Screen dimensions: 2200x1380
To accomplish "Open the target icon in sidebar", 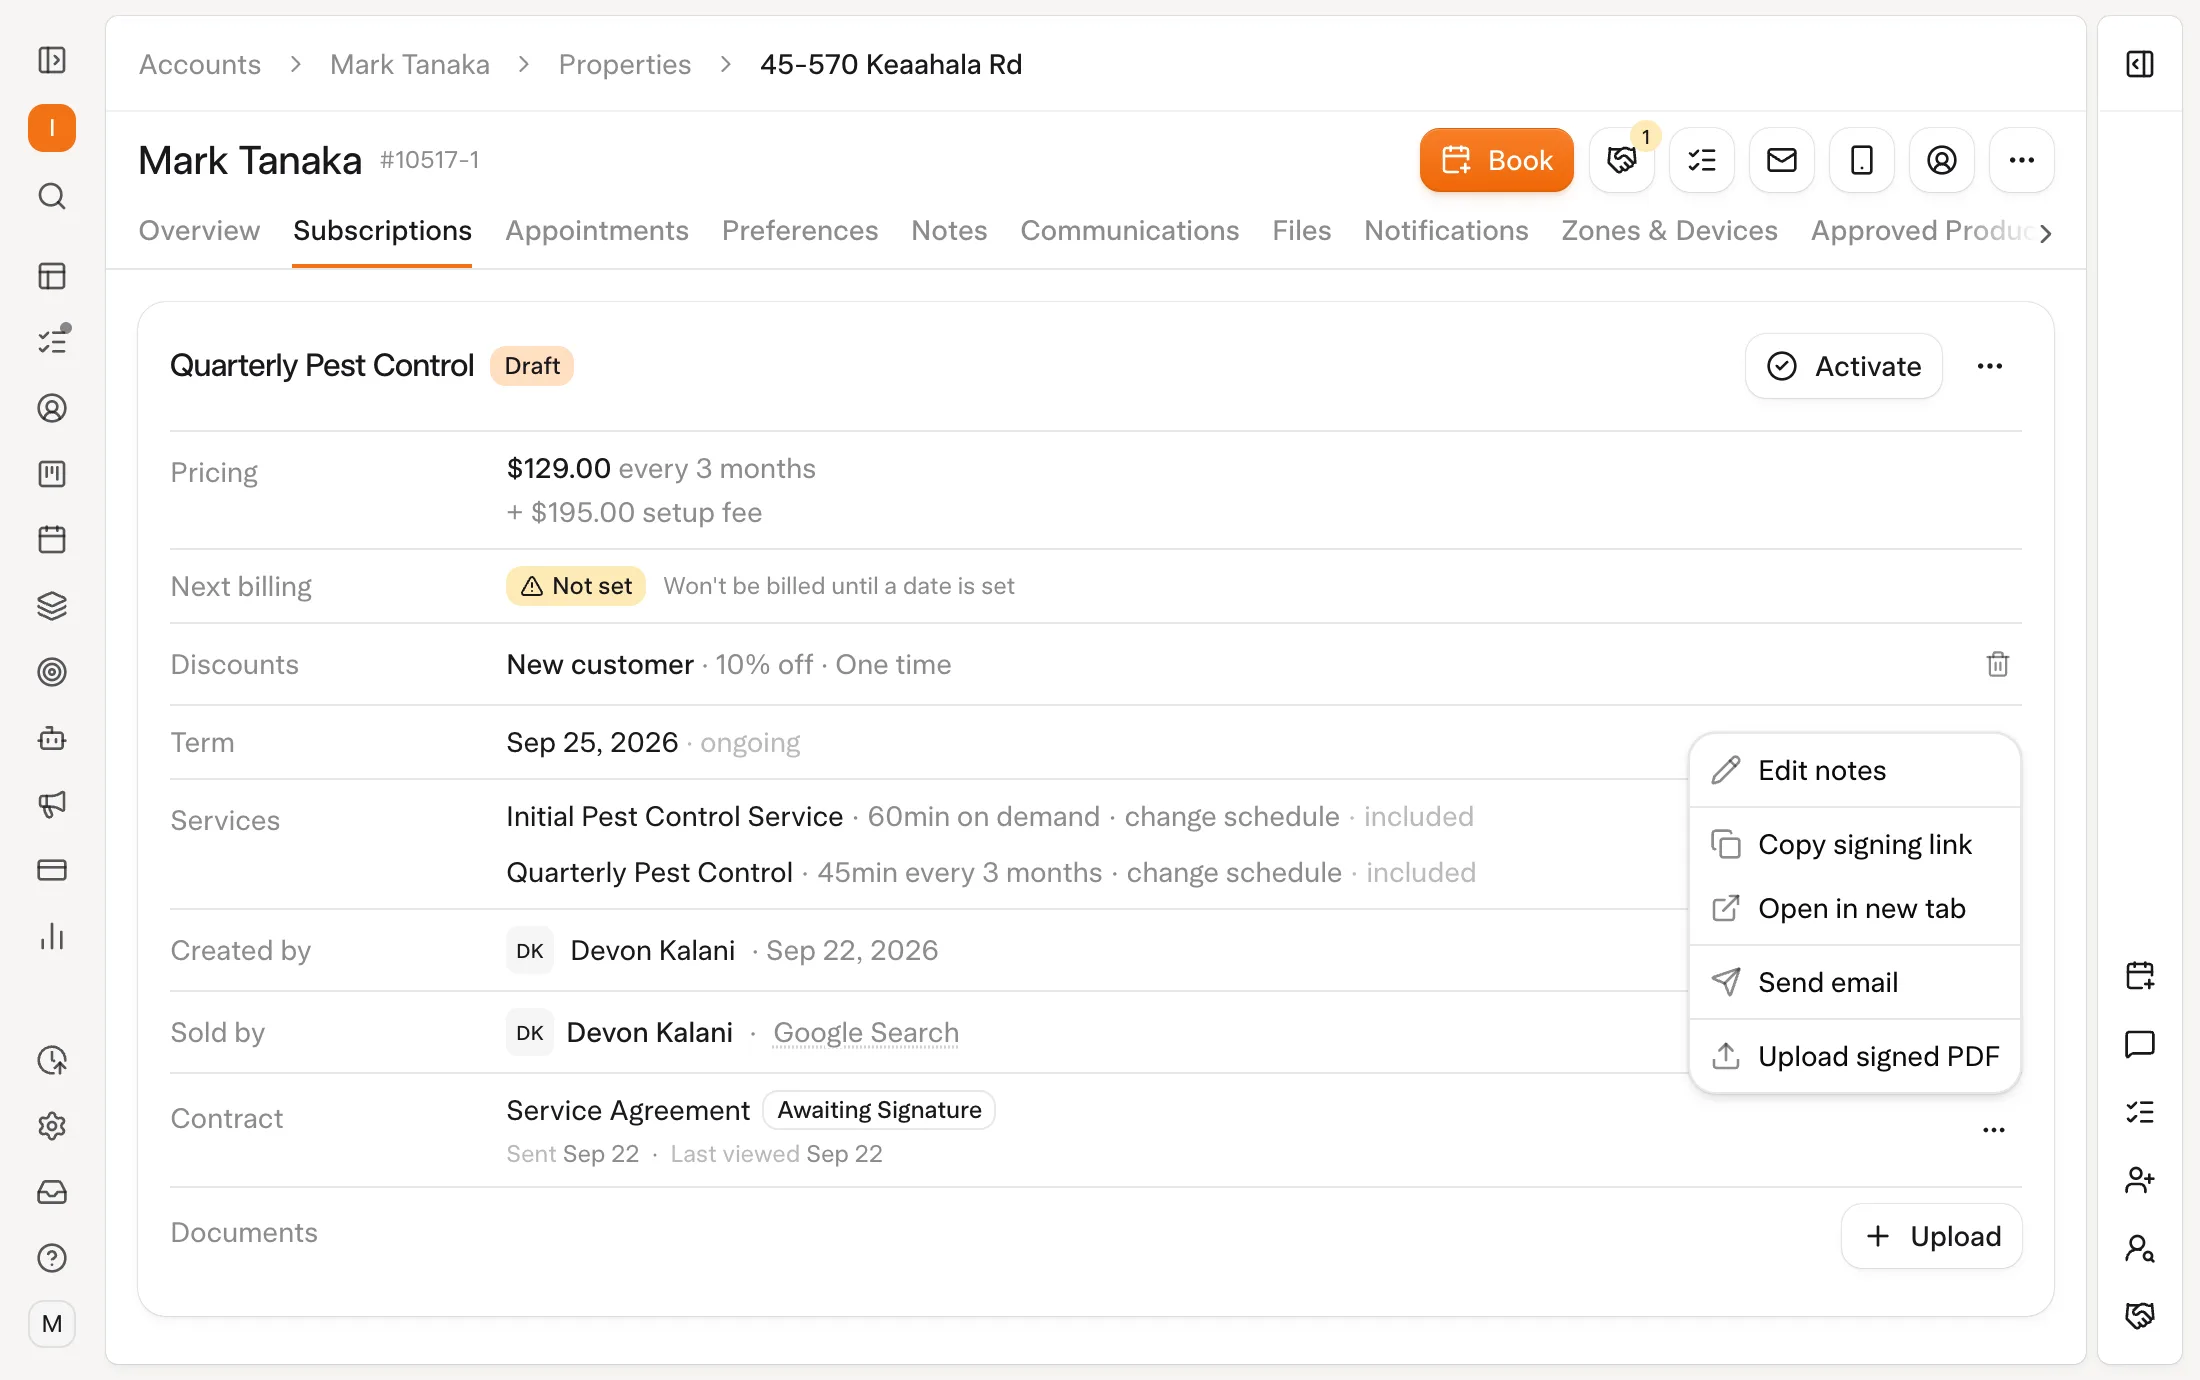I will [x=52, y=672].
